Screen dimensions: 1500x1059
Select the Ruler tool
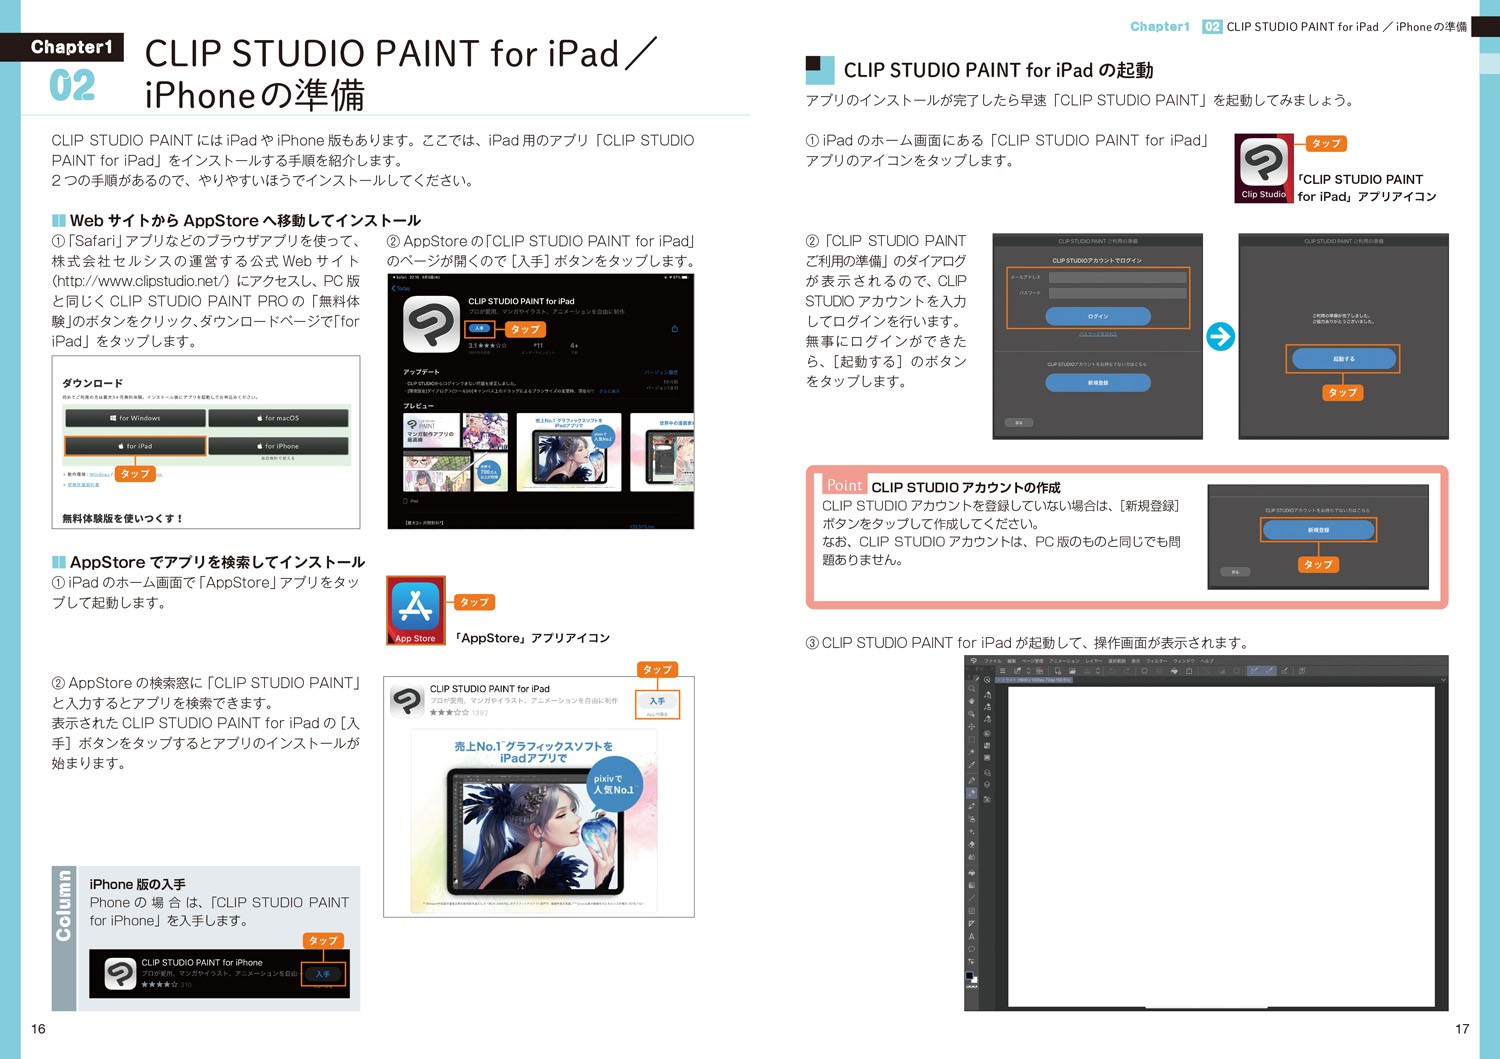tap(972, 924)
